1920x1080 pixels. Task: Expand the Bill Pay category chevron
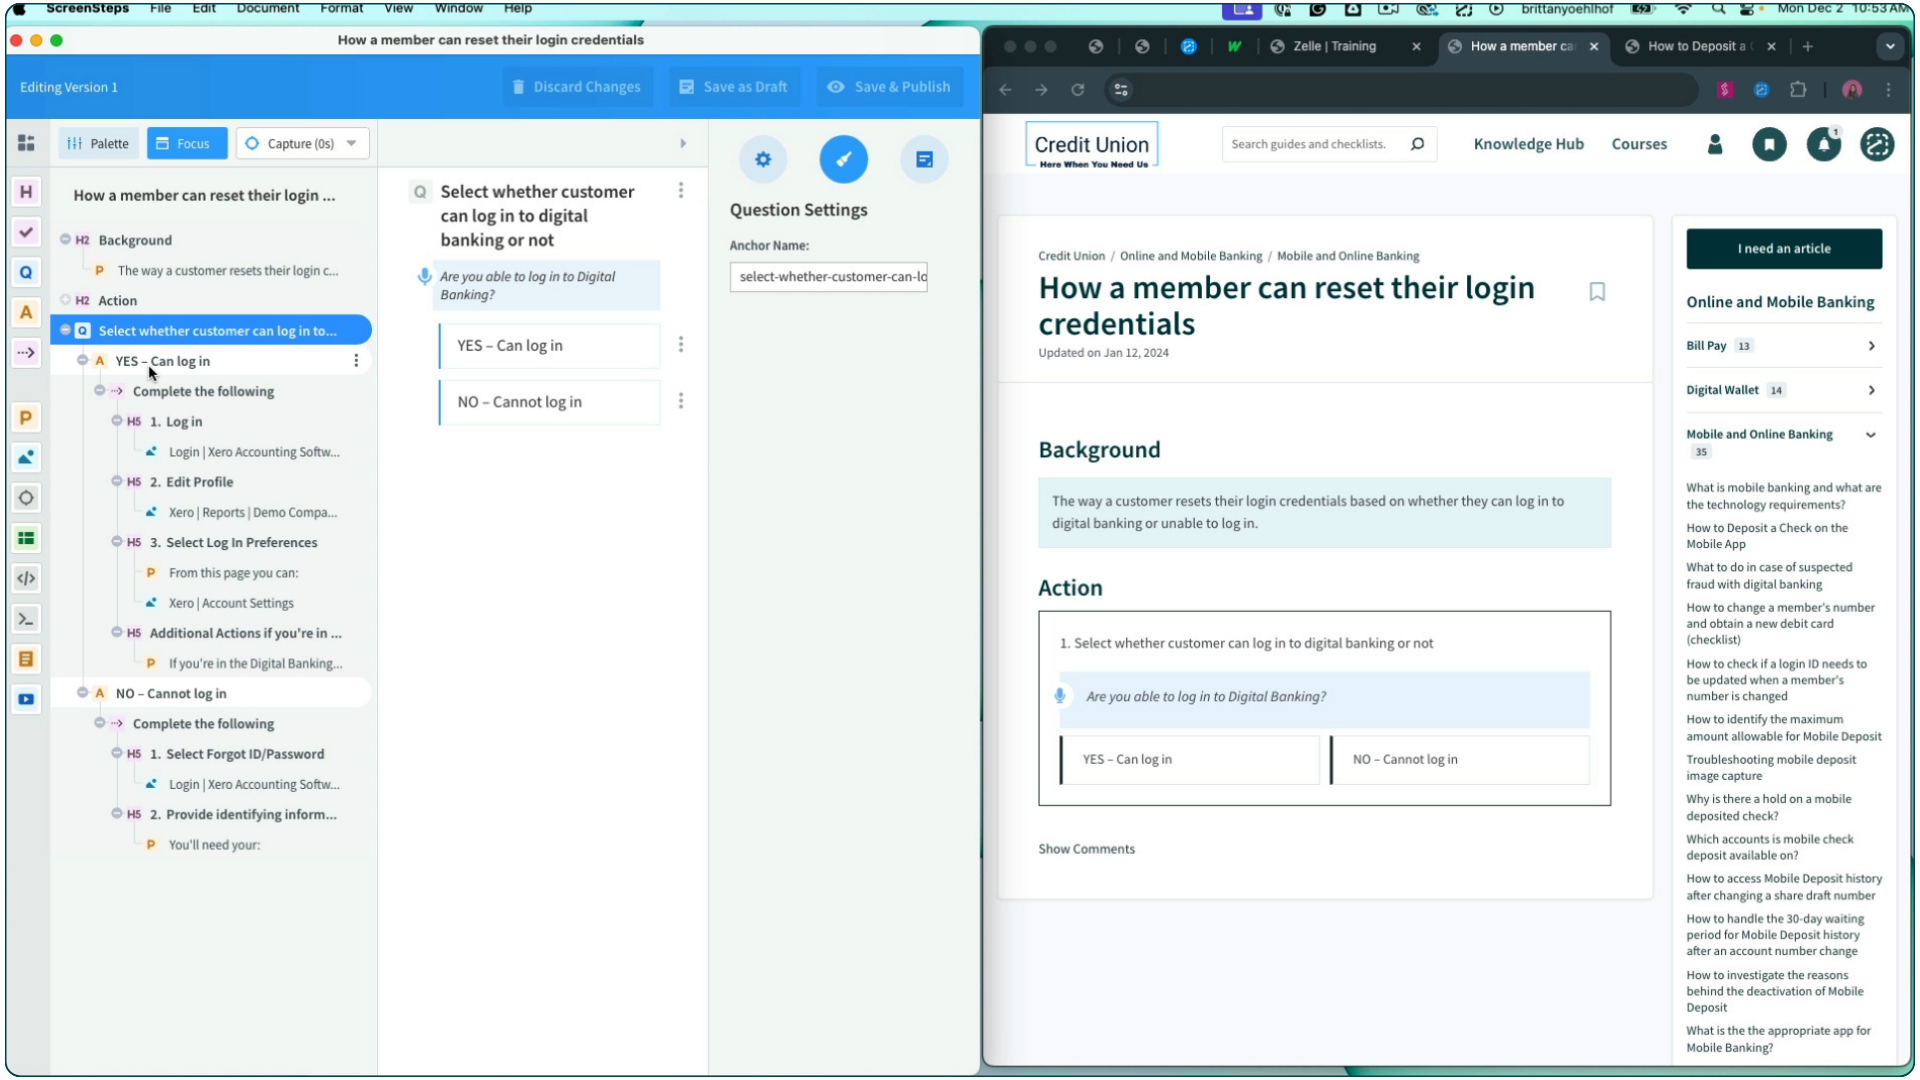coord(1871,346)
